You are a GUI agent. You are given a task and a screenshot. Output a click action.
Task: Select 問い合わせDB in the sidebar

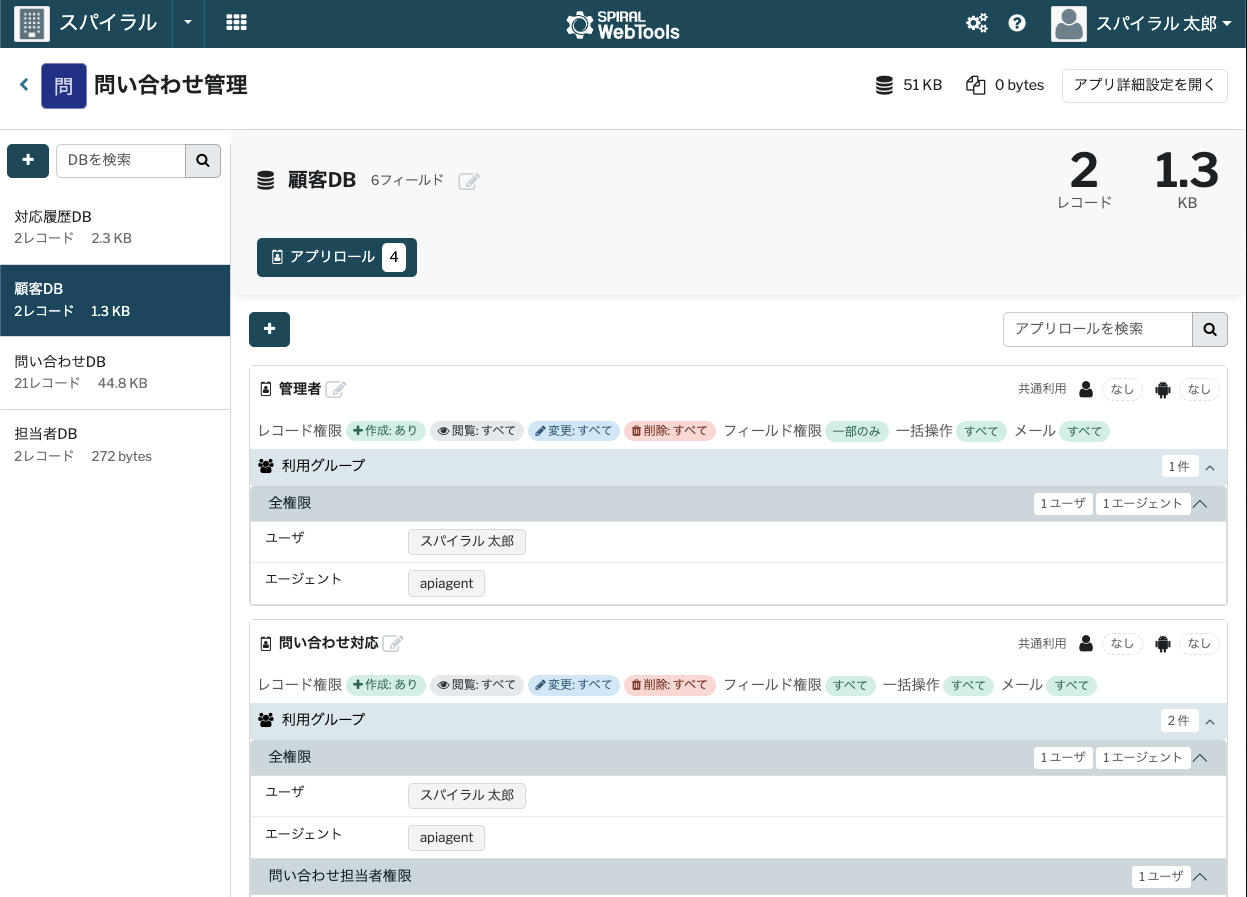[115, 372]
